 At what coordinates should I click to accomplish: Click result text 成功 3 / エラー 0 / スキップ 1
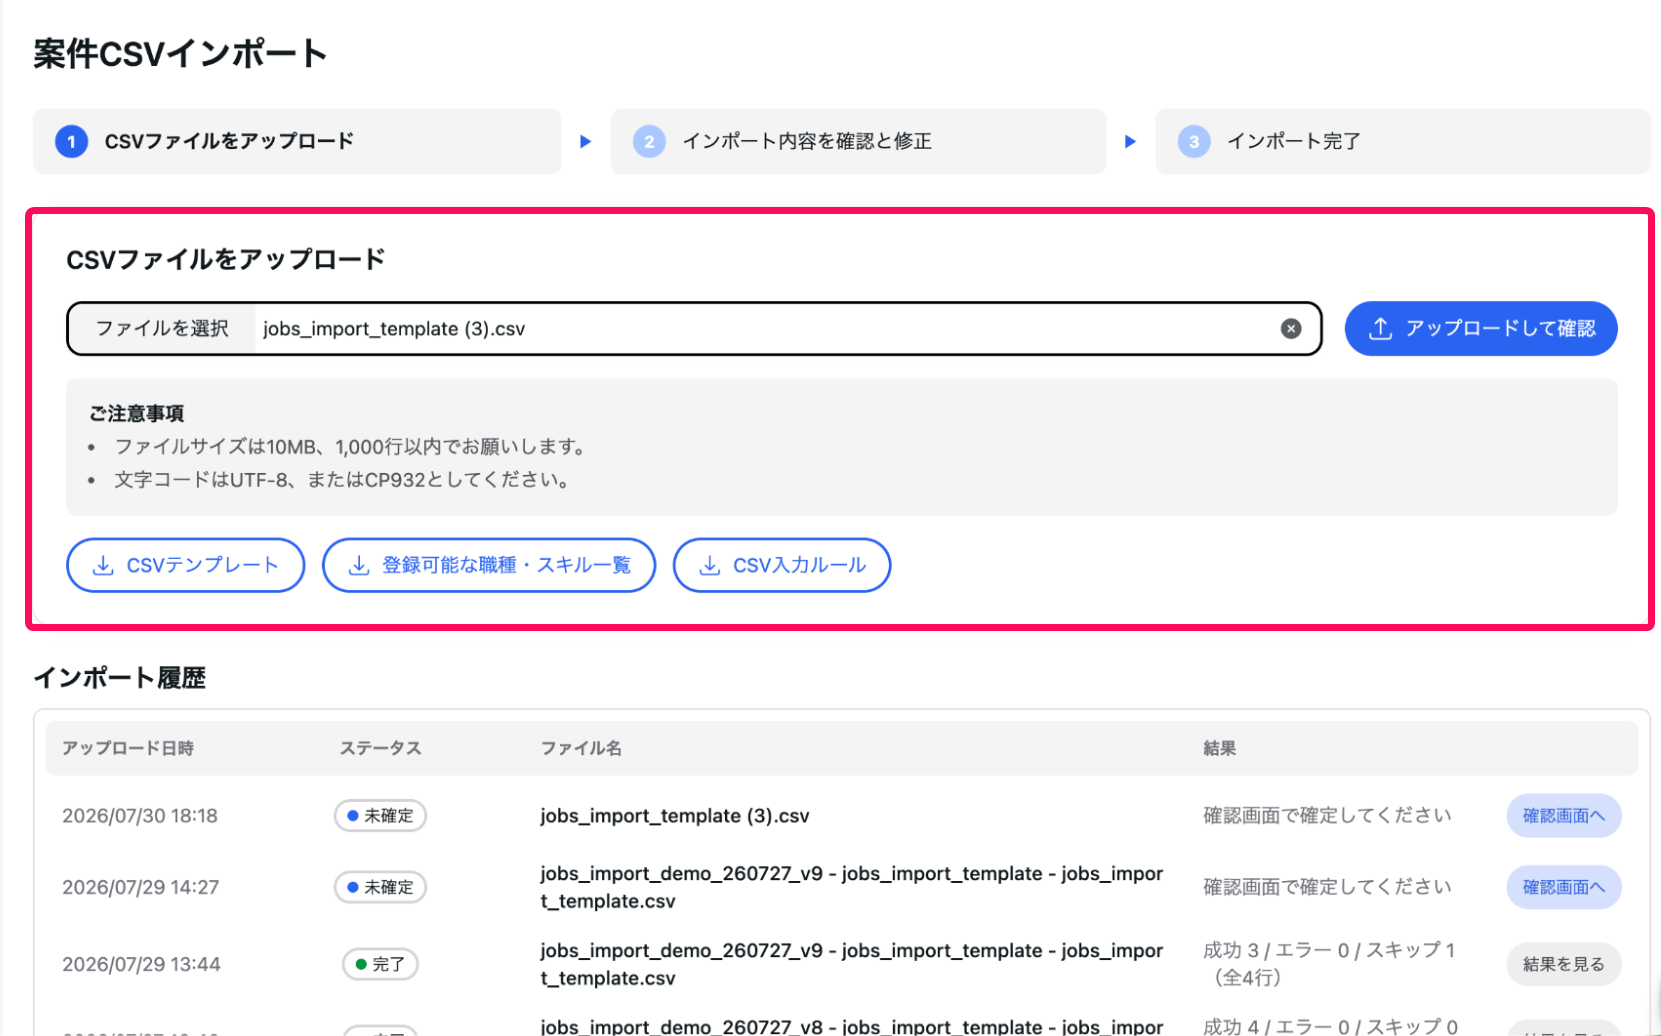[1329, 950]
